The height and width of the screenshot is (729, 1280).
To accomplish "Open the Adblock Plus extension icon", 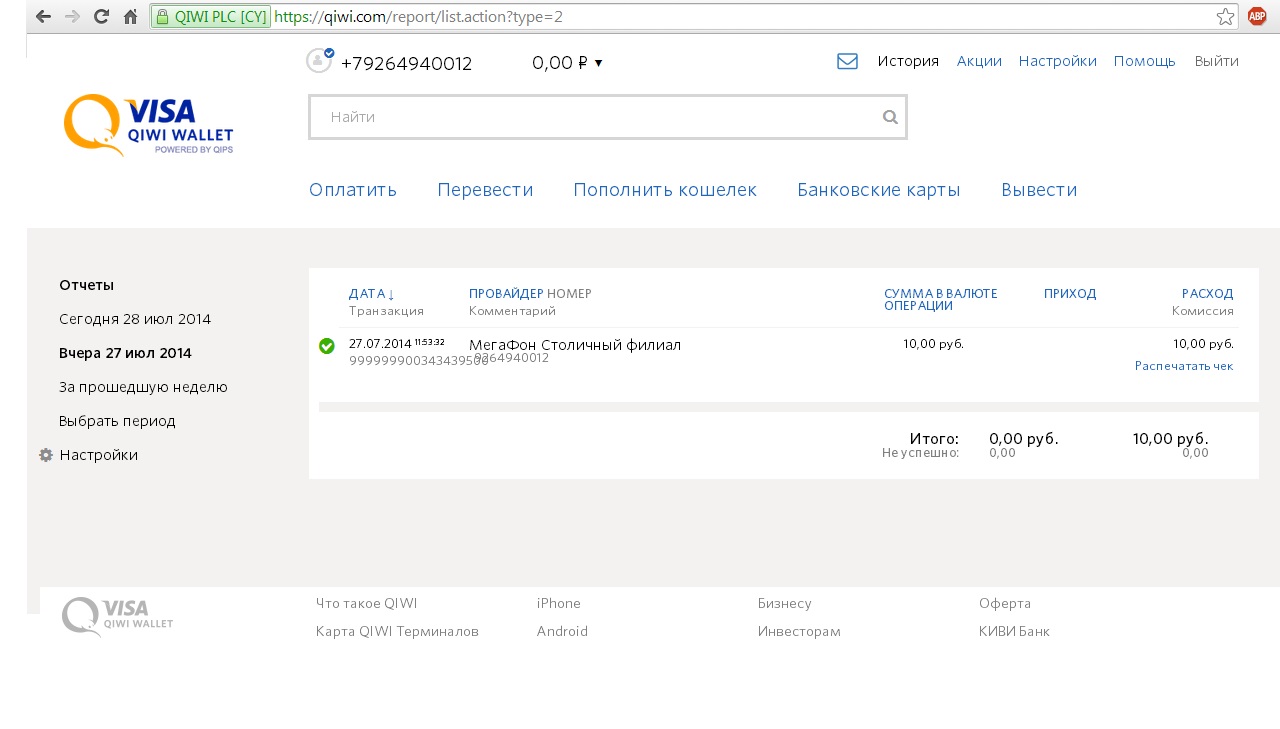I will point(1257,16).
